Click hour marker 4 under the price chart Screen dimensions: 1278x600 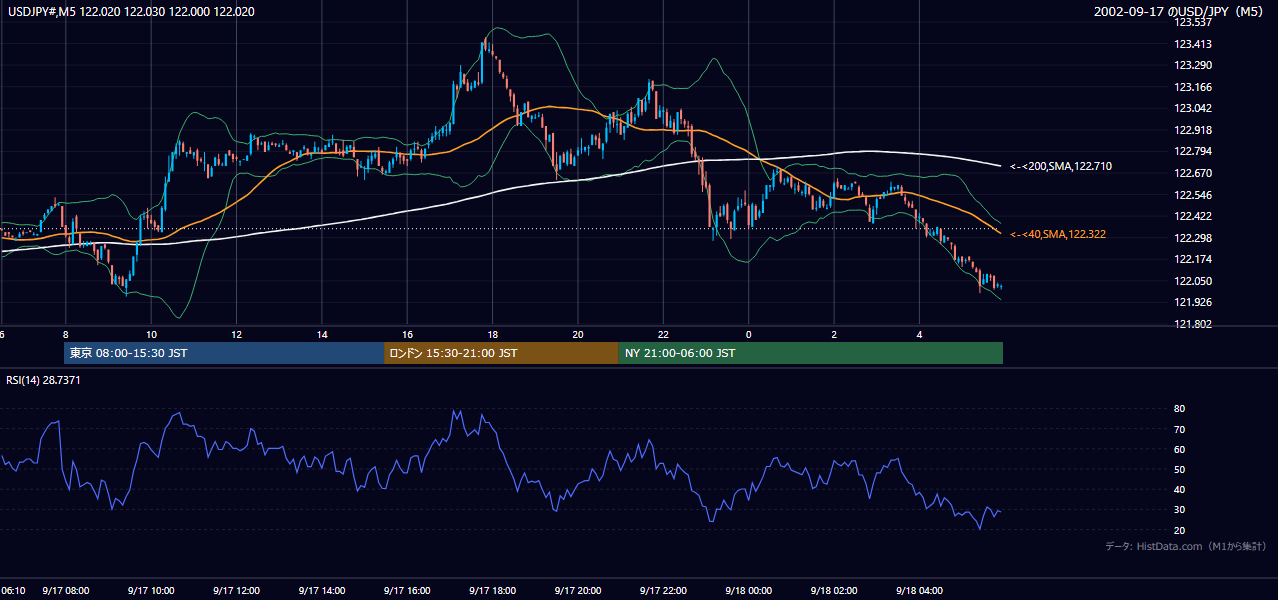click(x=920, y=335)
